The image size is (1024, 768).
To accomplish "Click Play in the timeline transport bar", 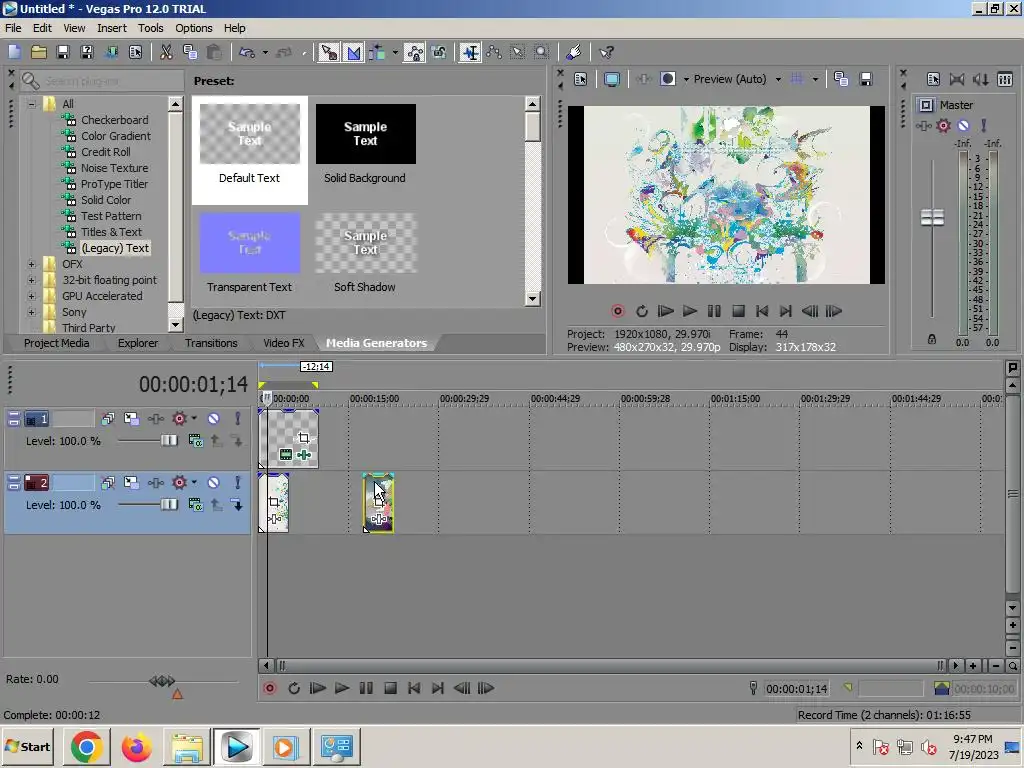I will [342, 688].
